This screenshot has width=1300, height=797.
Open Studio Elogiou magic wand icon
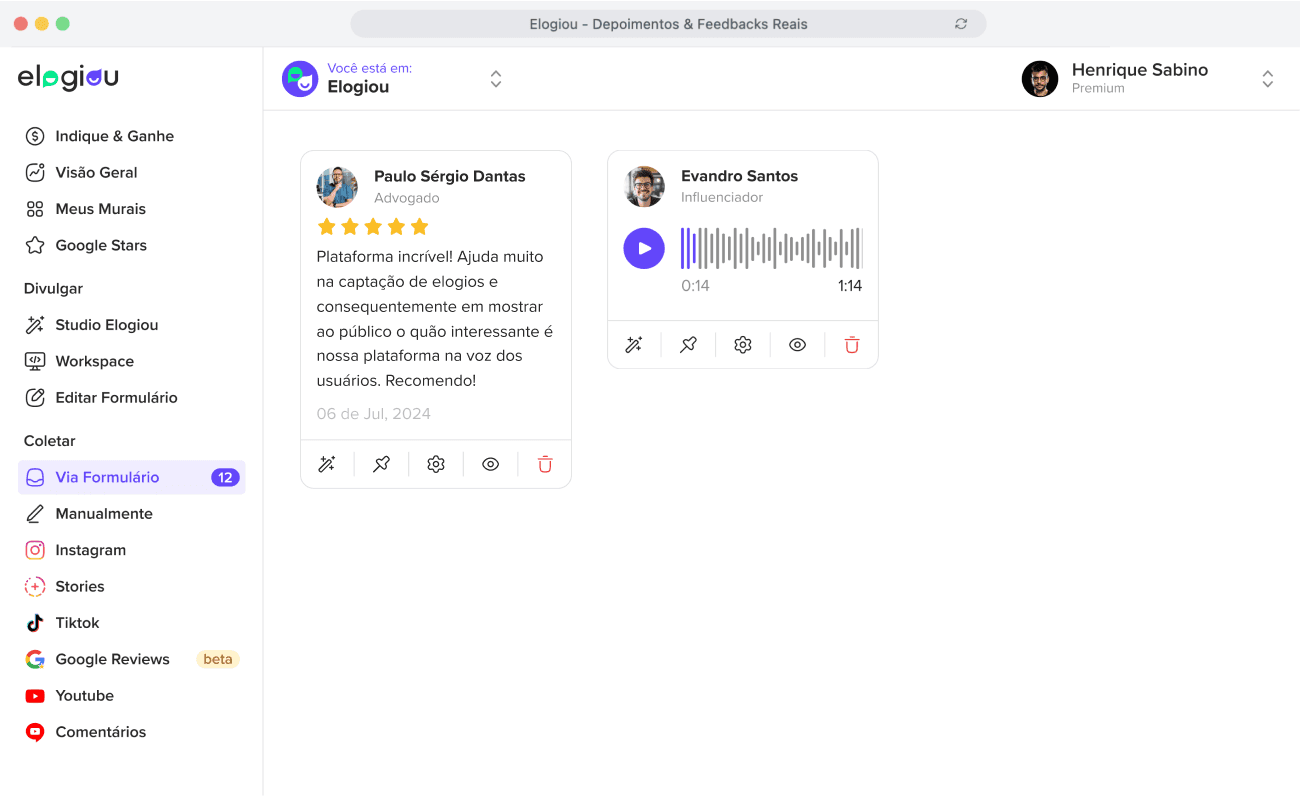tap(35, 325)
